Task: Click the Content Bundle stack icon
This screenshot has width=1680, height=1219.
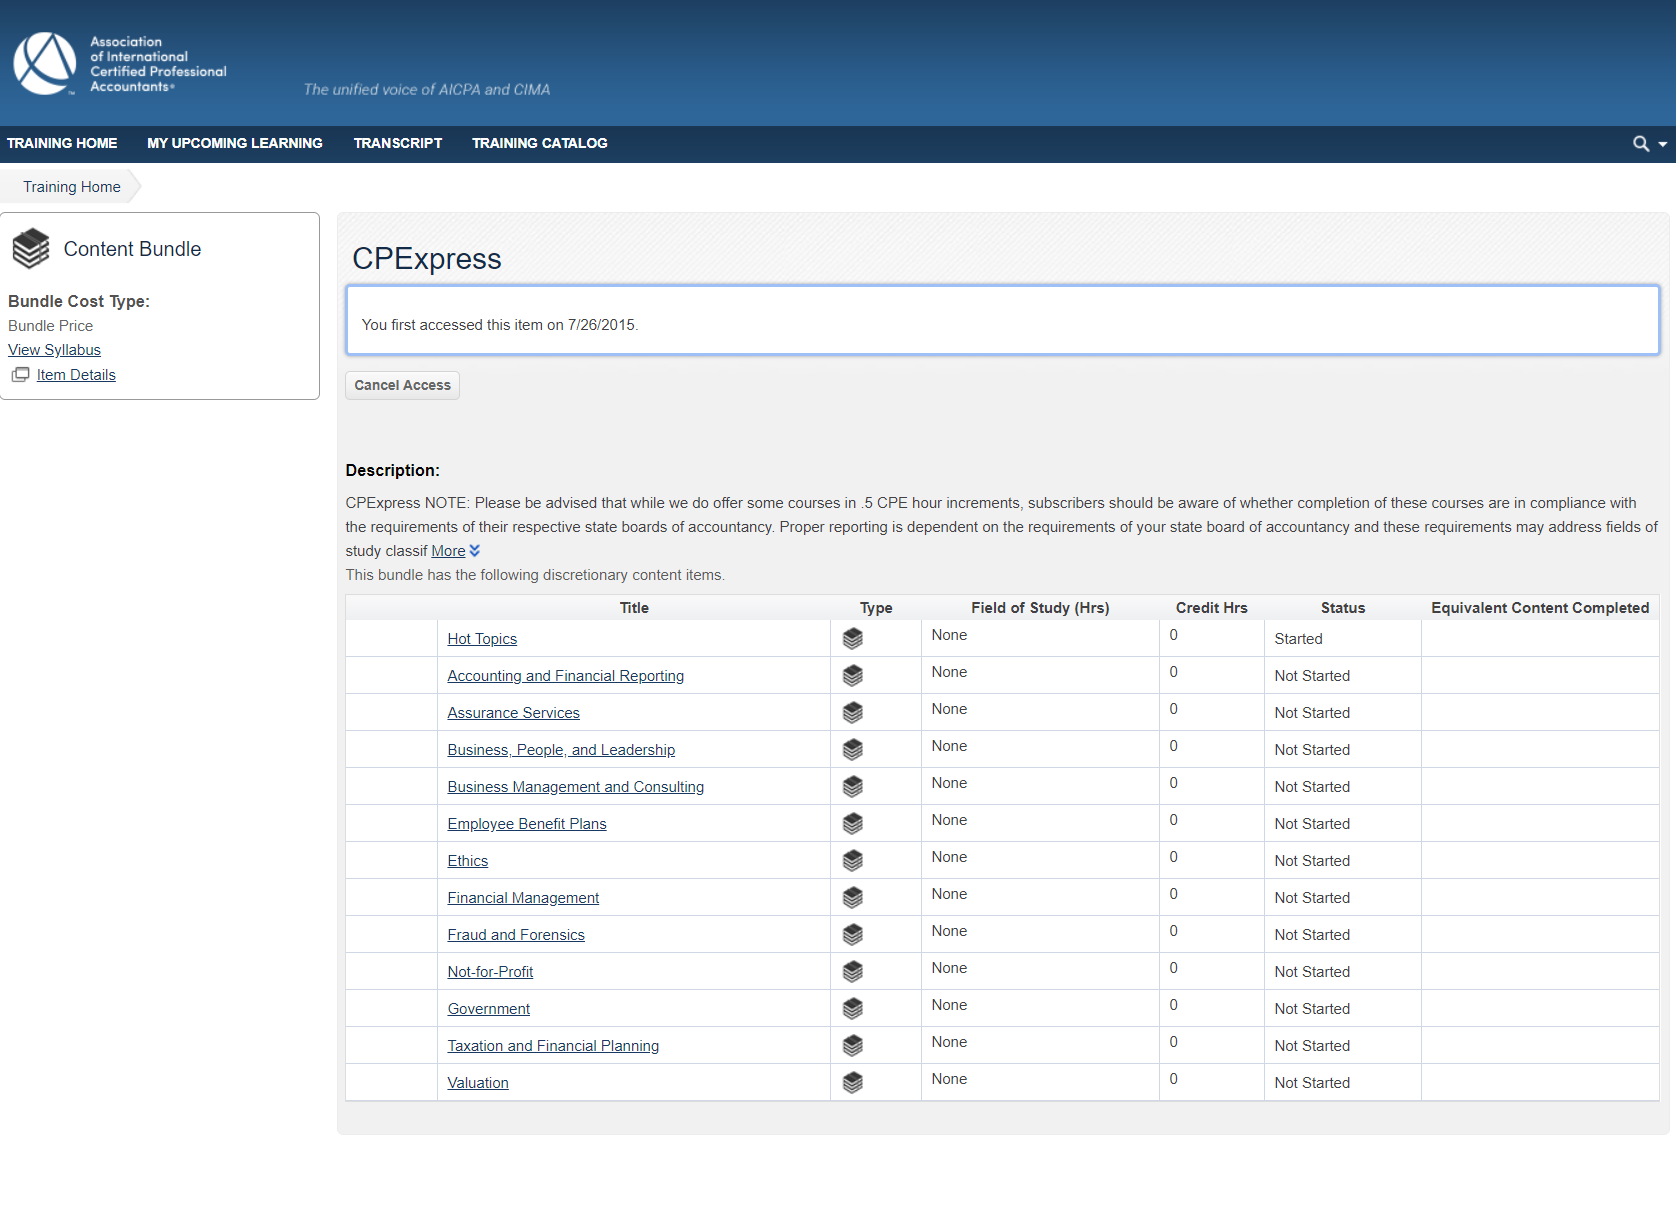Action: [30, 248]
